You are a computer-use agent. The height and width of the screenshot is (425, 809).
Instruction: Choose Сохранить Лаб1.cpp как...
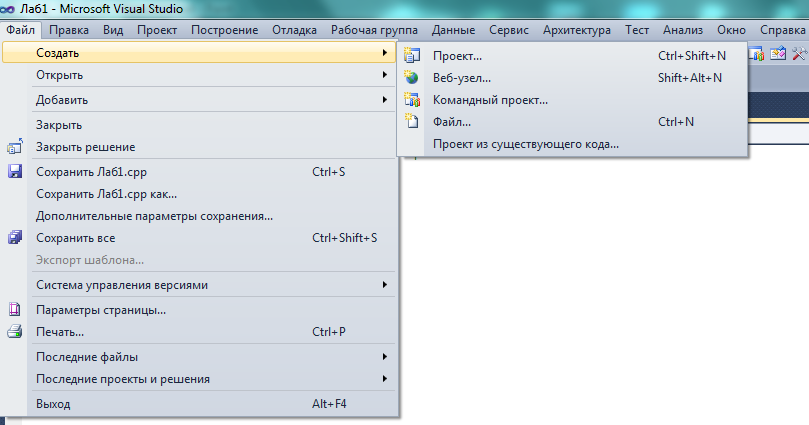(x=200, y=194)
